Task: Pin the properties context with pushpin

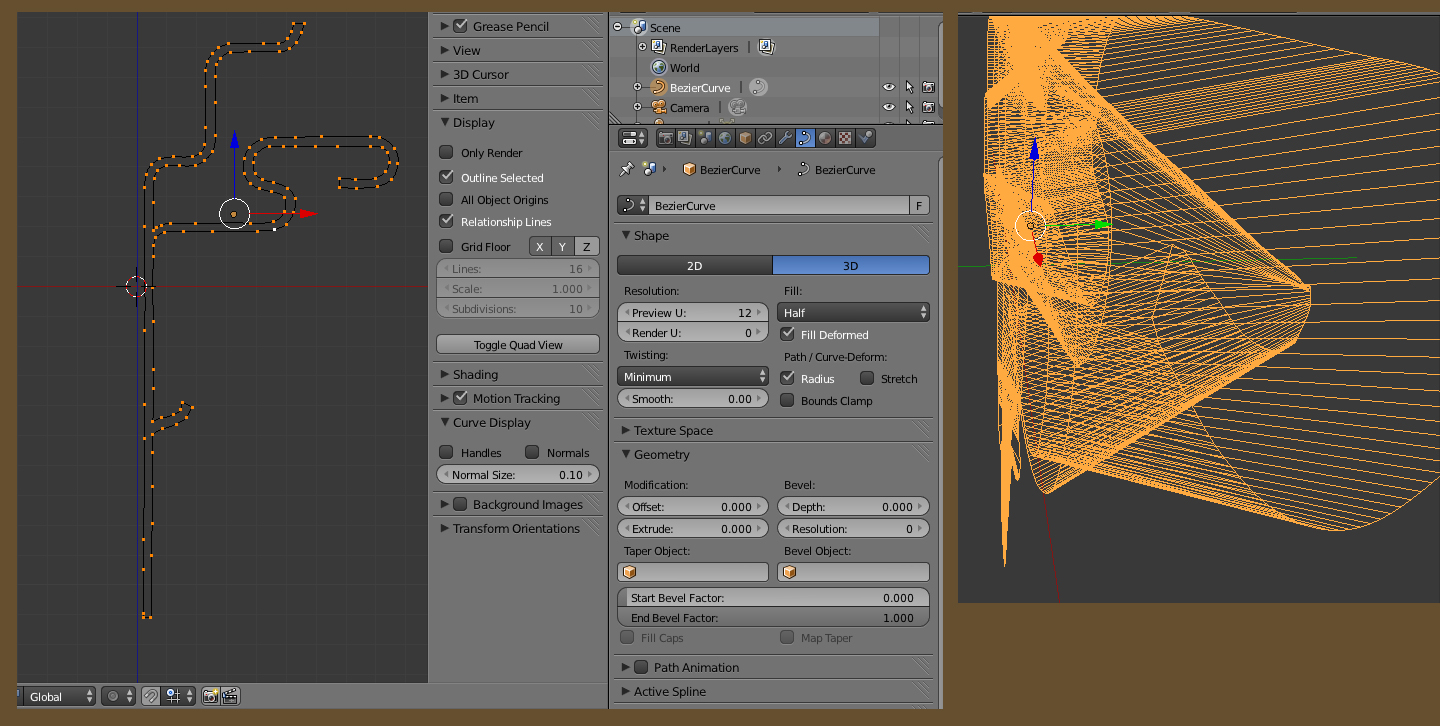Action: coord(627,170)
